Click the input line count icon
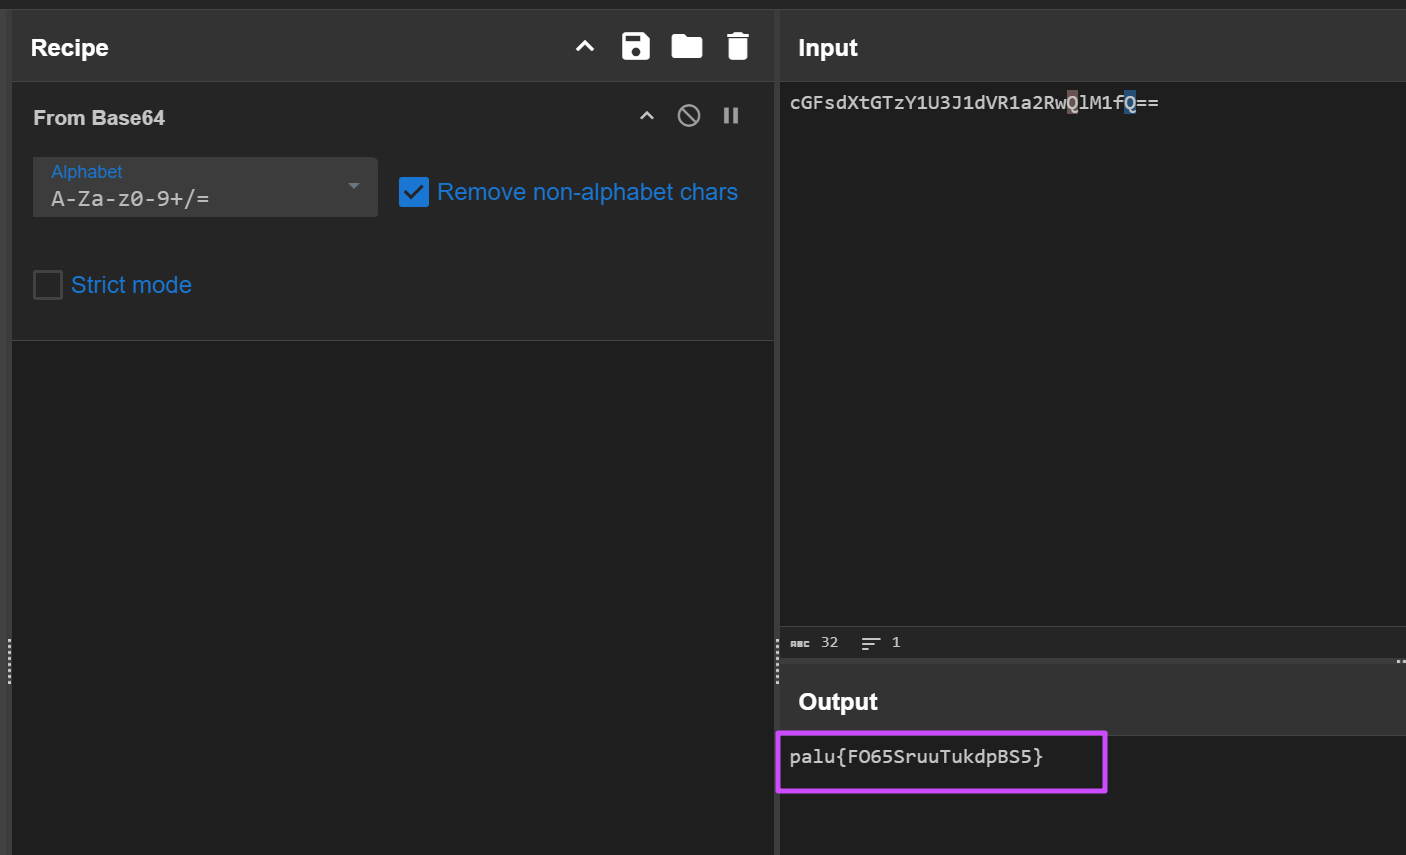 coord(871,643)
